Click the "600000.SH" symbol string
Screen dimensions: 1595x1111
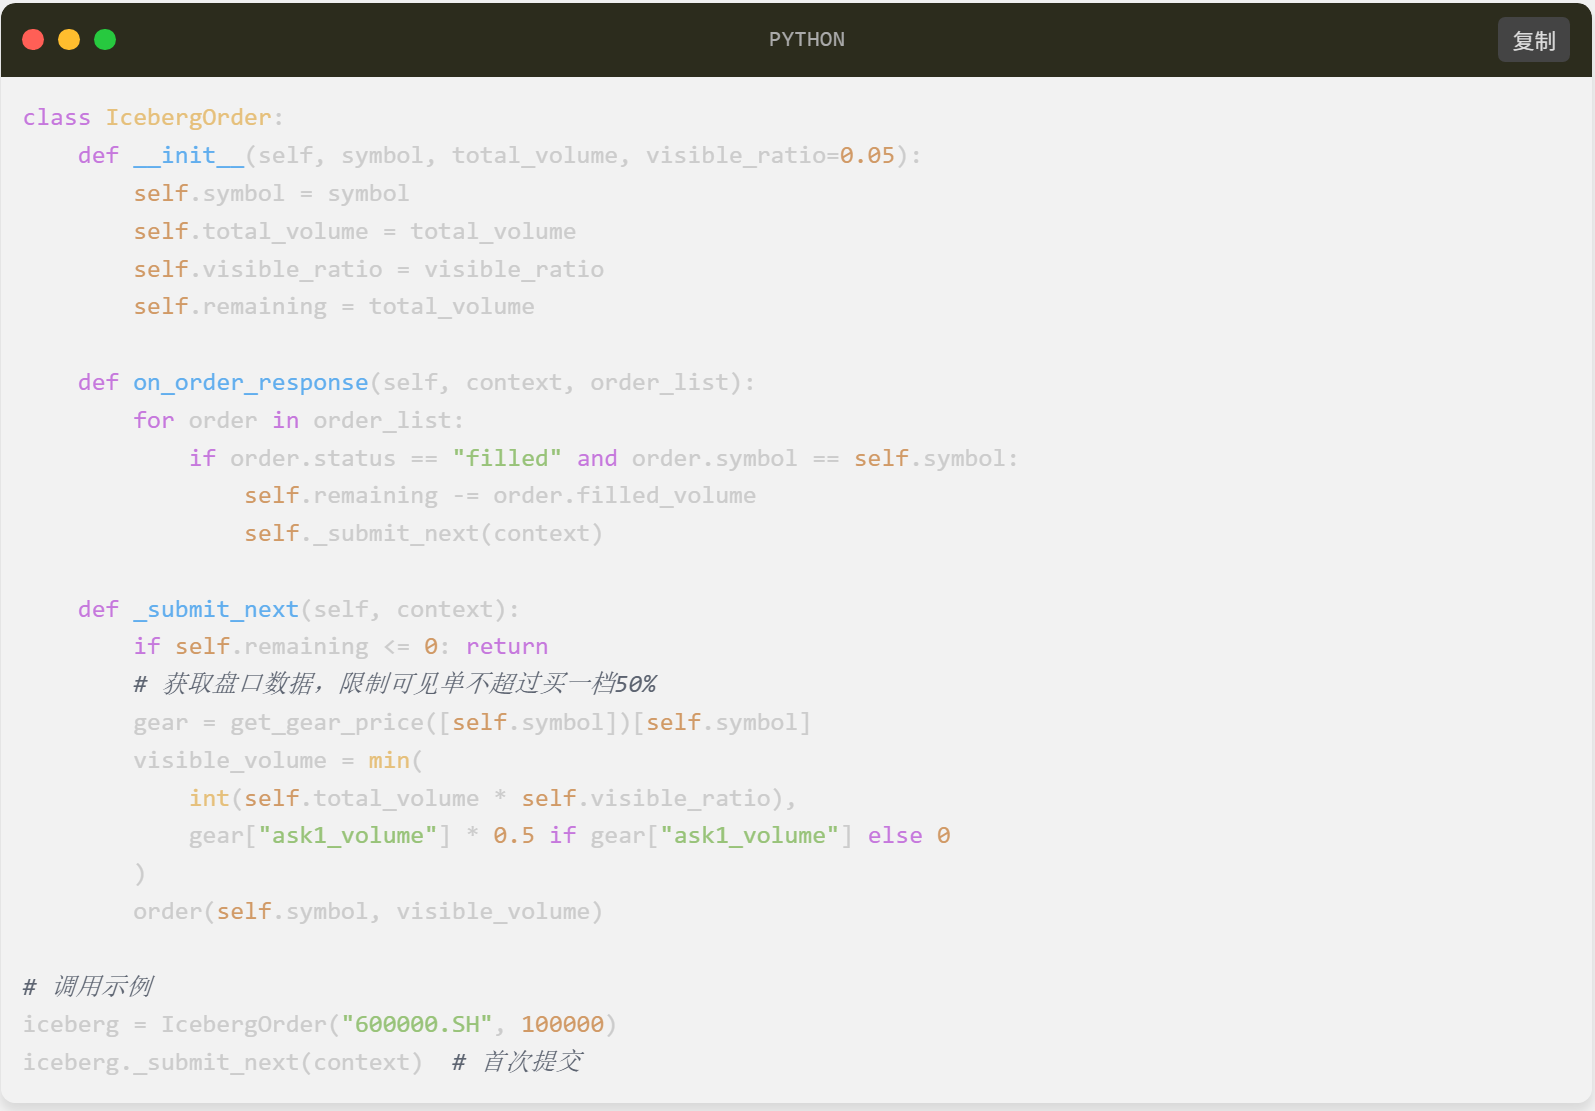pyautogui.click(x=417, y=1024)
